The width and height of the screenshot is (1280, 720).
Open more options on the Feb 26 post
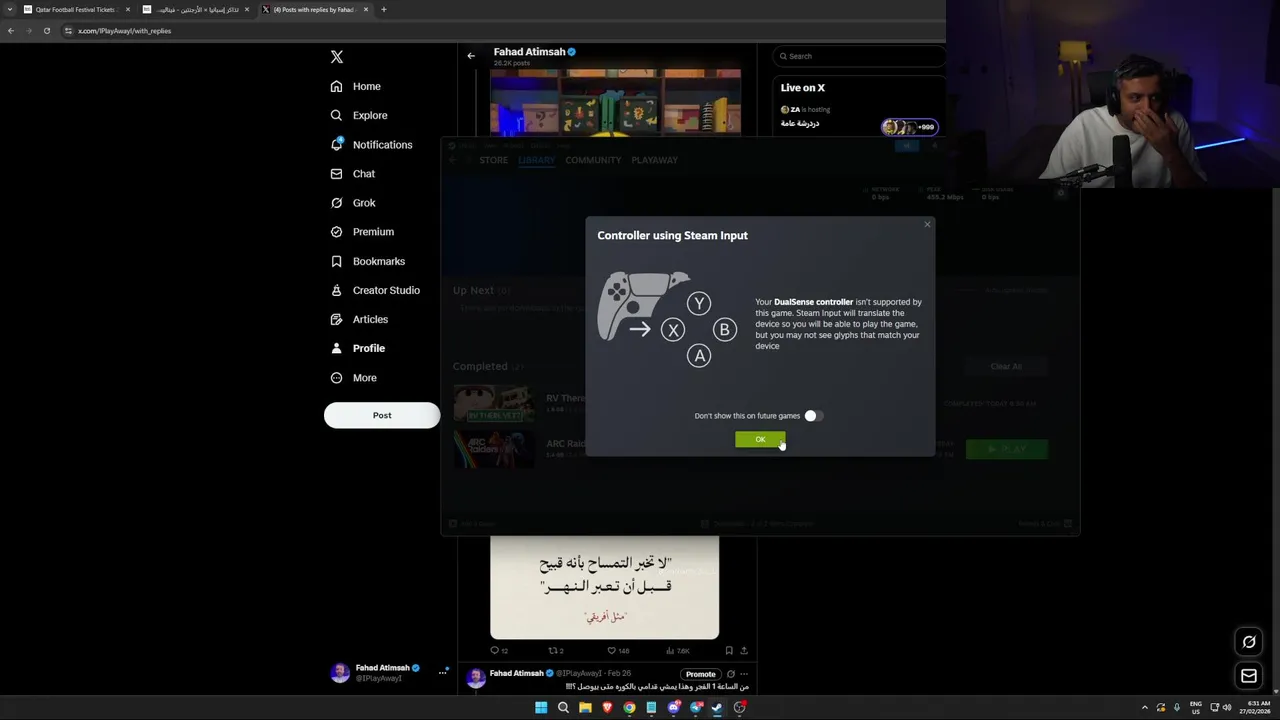745,674
